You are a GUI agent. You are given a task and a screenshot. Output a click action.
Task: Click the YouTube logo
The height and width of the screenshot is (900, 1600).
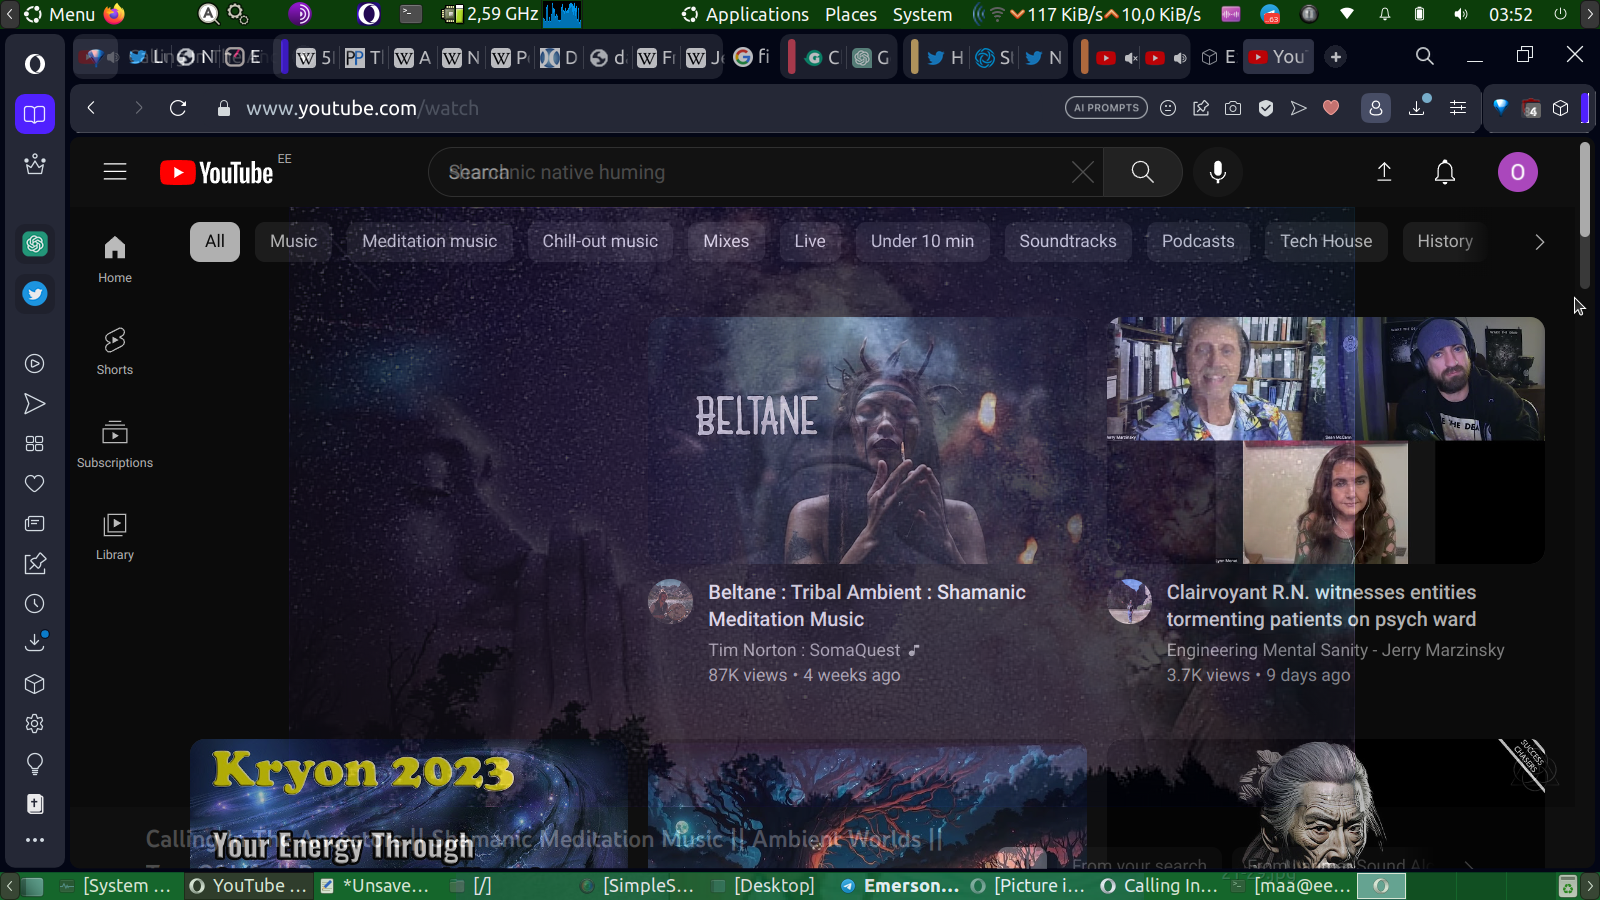217,172
